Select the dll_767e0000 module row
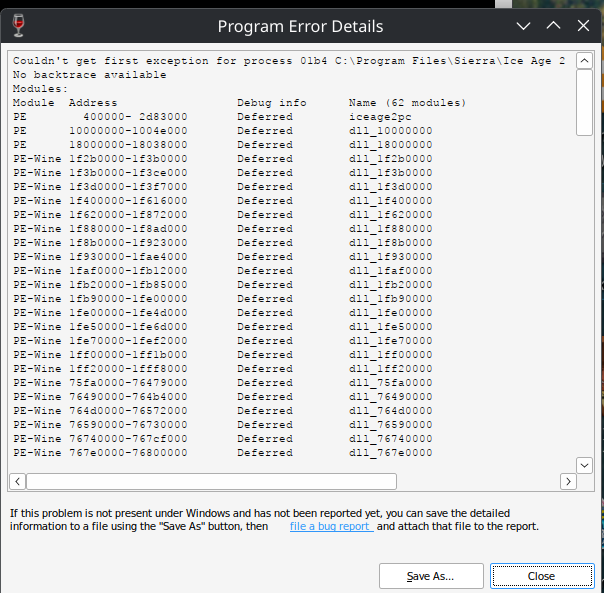Image resolution: width=604 pixels, height=593 pixels. coord(389,453)
